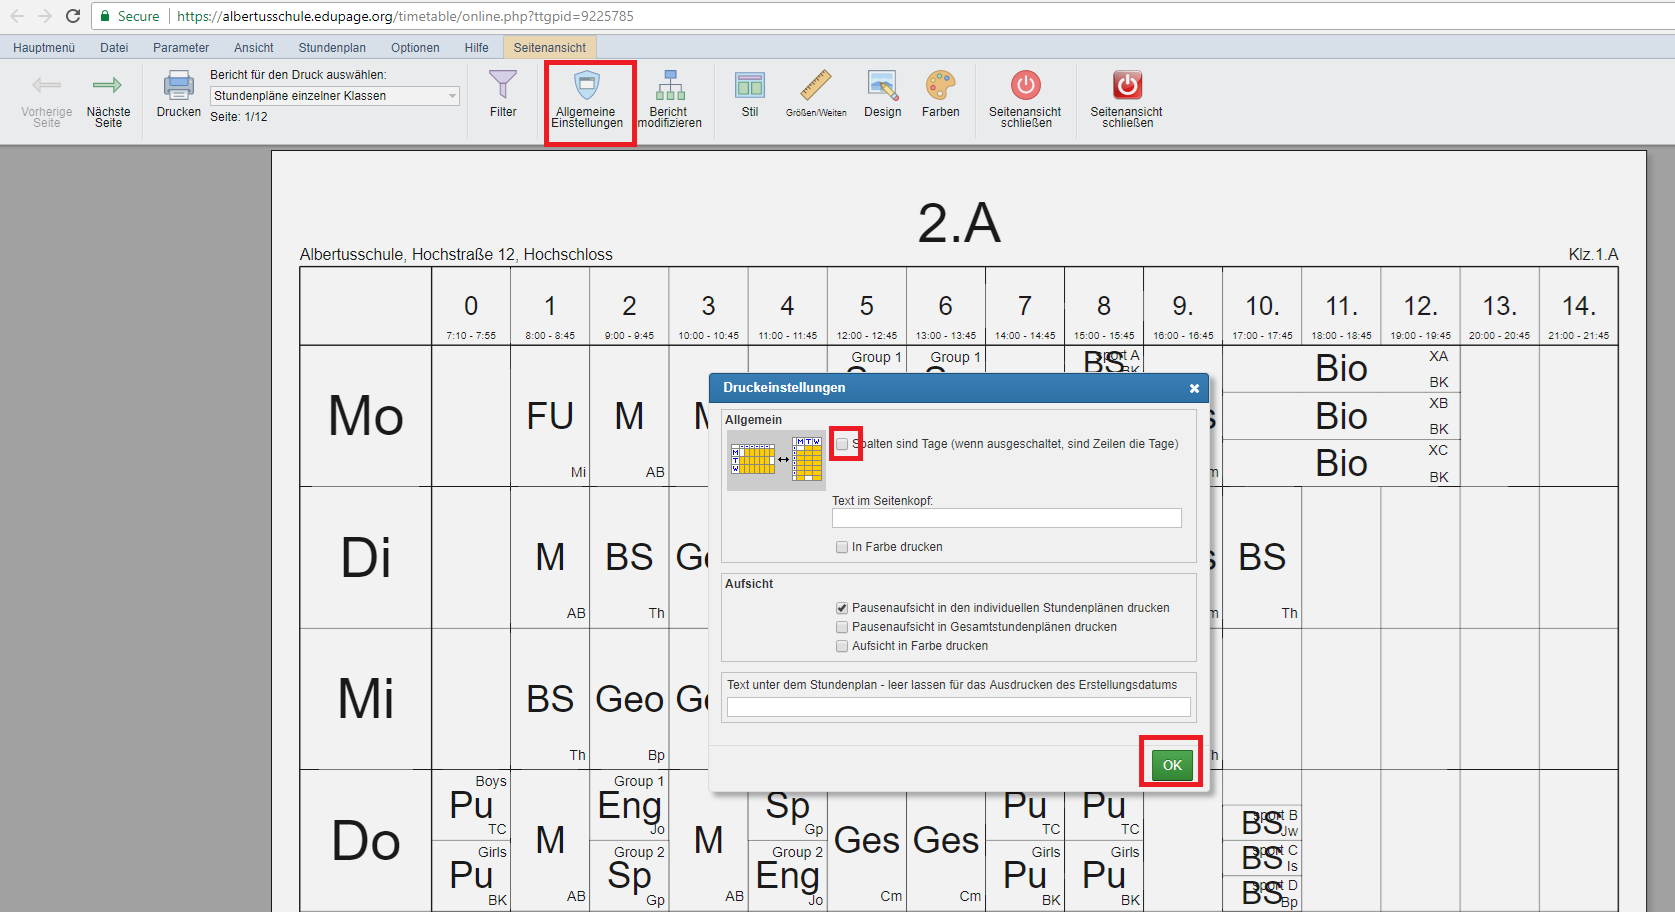This screenshot has width=1675, height=912.
Task: Go to Nächste Seite arrow
Action: [108, 87]
